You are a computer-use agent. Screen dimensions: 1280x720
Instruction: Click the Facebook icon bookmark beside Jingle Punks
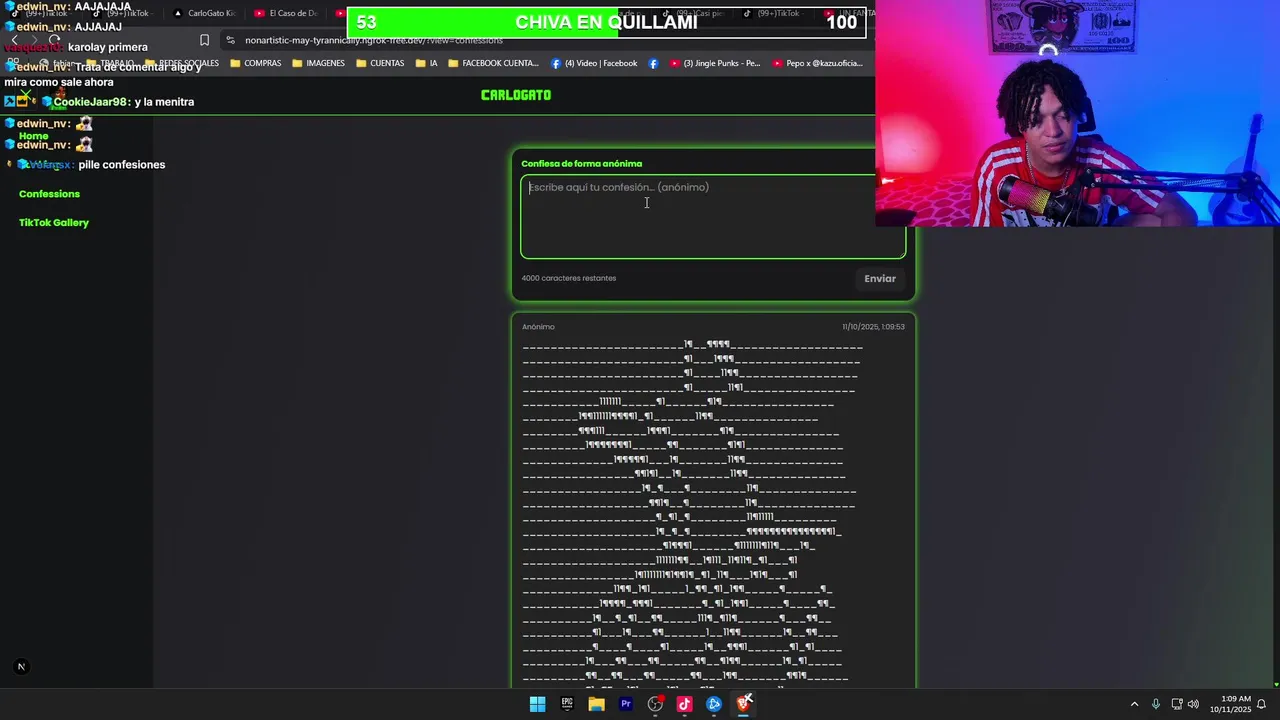click(x=653, y=63)
